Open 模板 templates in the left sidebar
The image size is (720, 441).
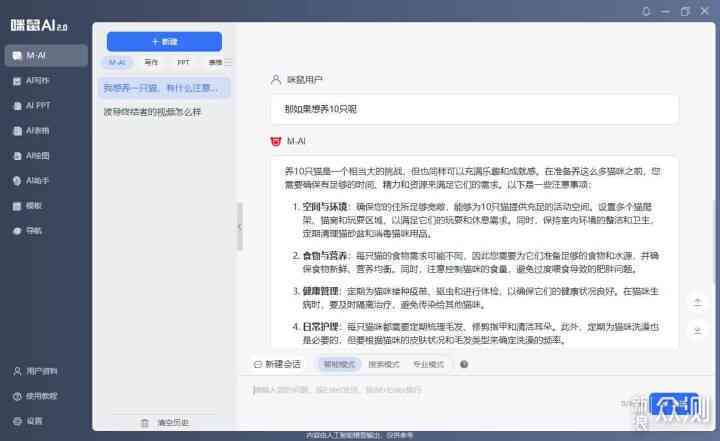click(28, 206)
